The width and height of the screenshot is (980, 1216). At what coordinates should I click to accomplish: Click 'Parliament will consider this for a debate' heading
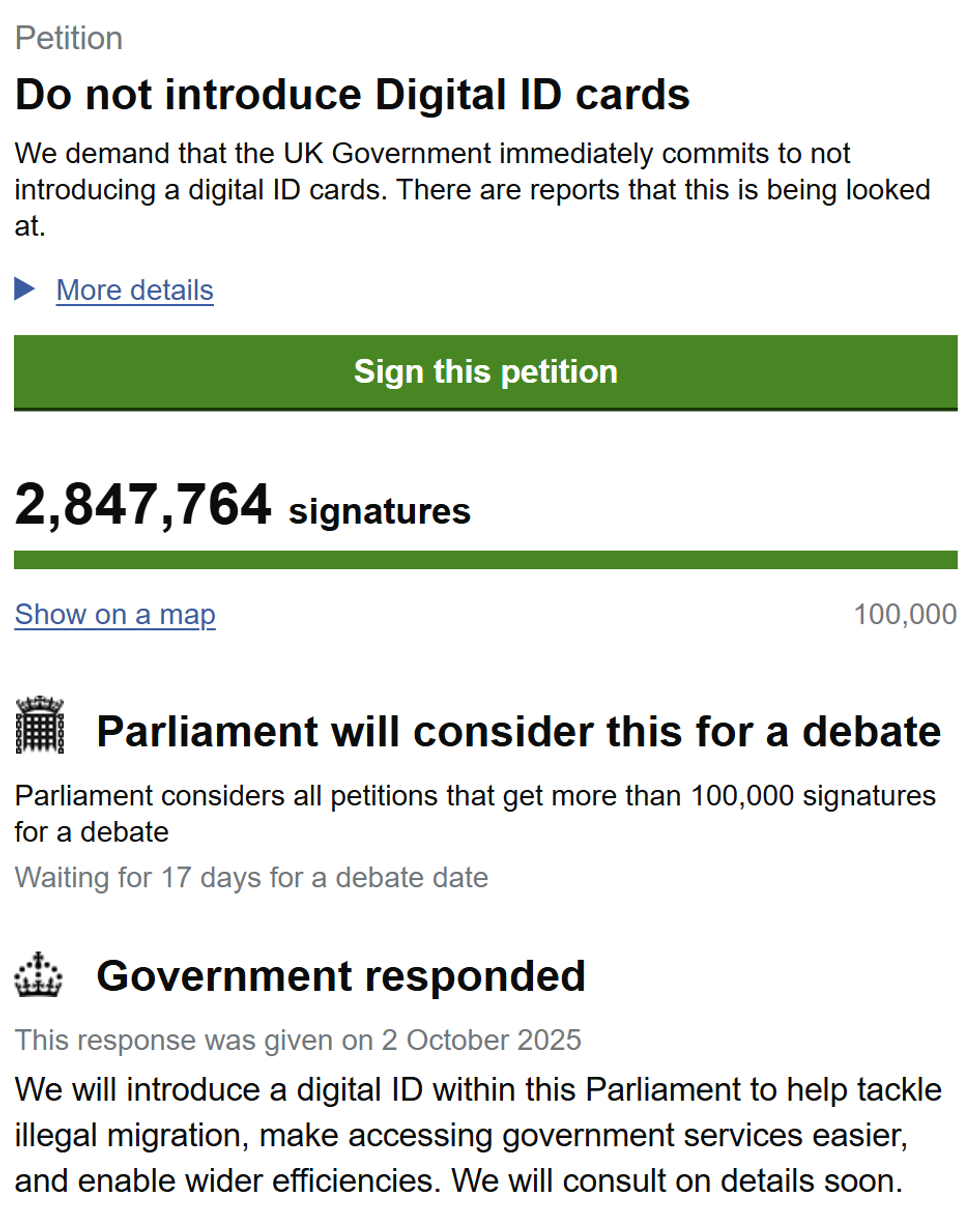[x=518, y=732]
